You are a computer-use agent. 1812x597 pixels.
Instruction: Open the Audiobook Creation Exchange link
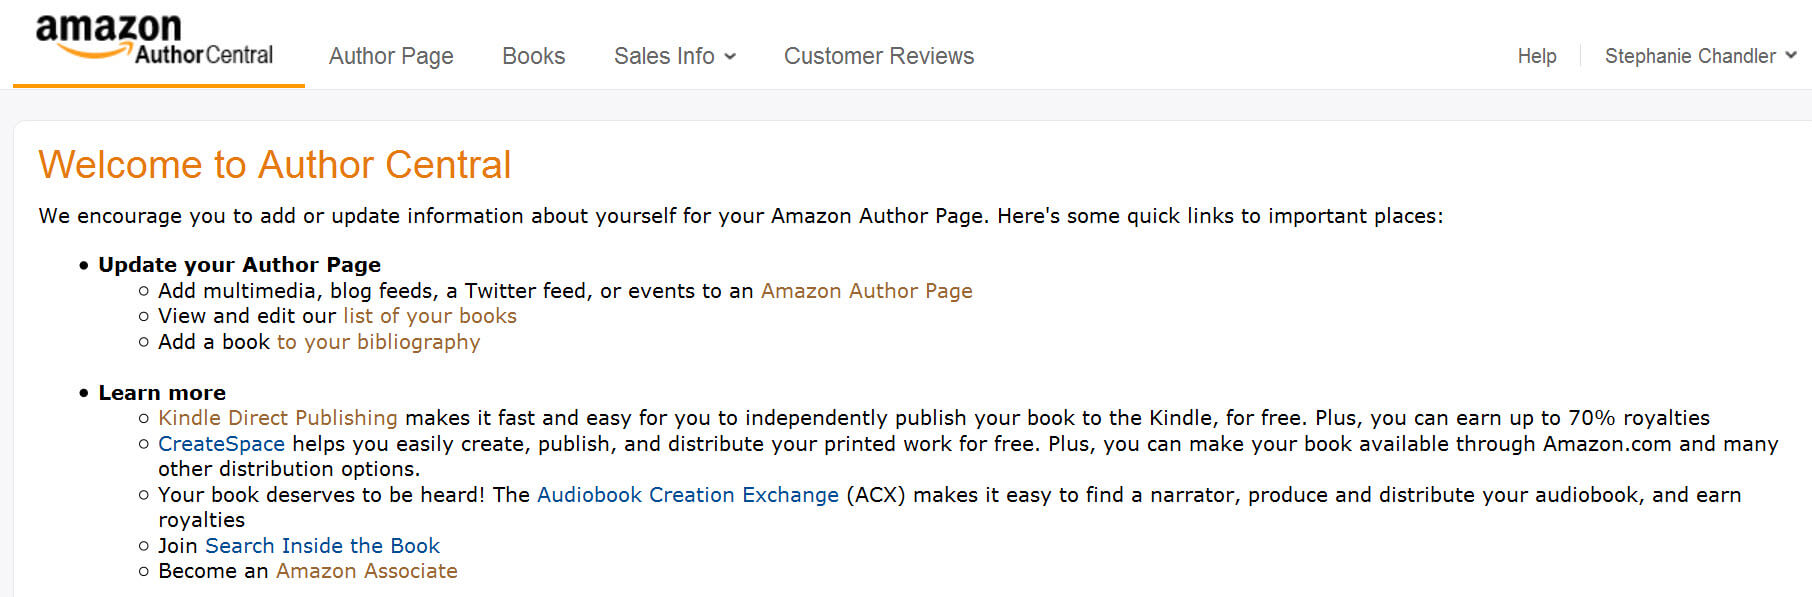[687, 495]
